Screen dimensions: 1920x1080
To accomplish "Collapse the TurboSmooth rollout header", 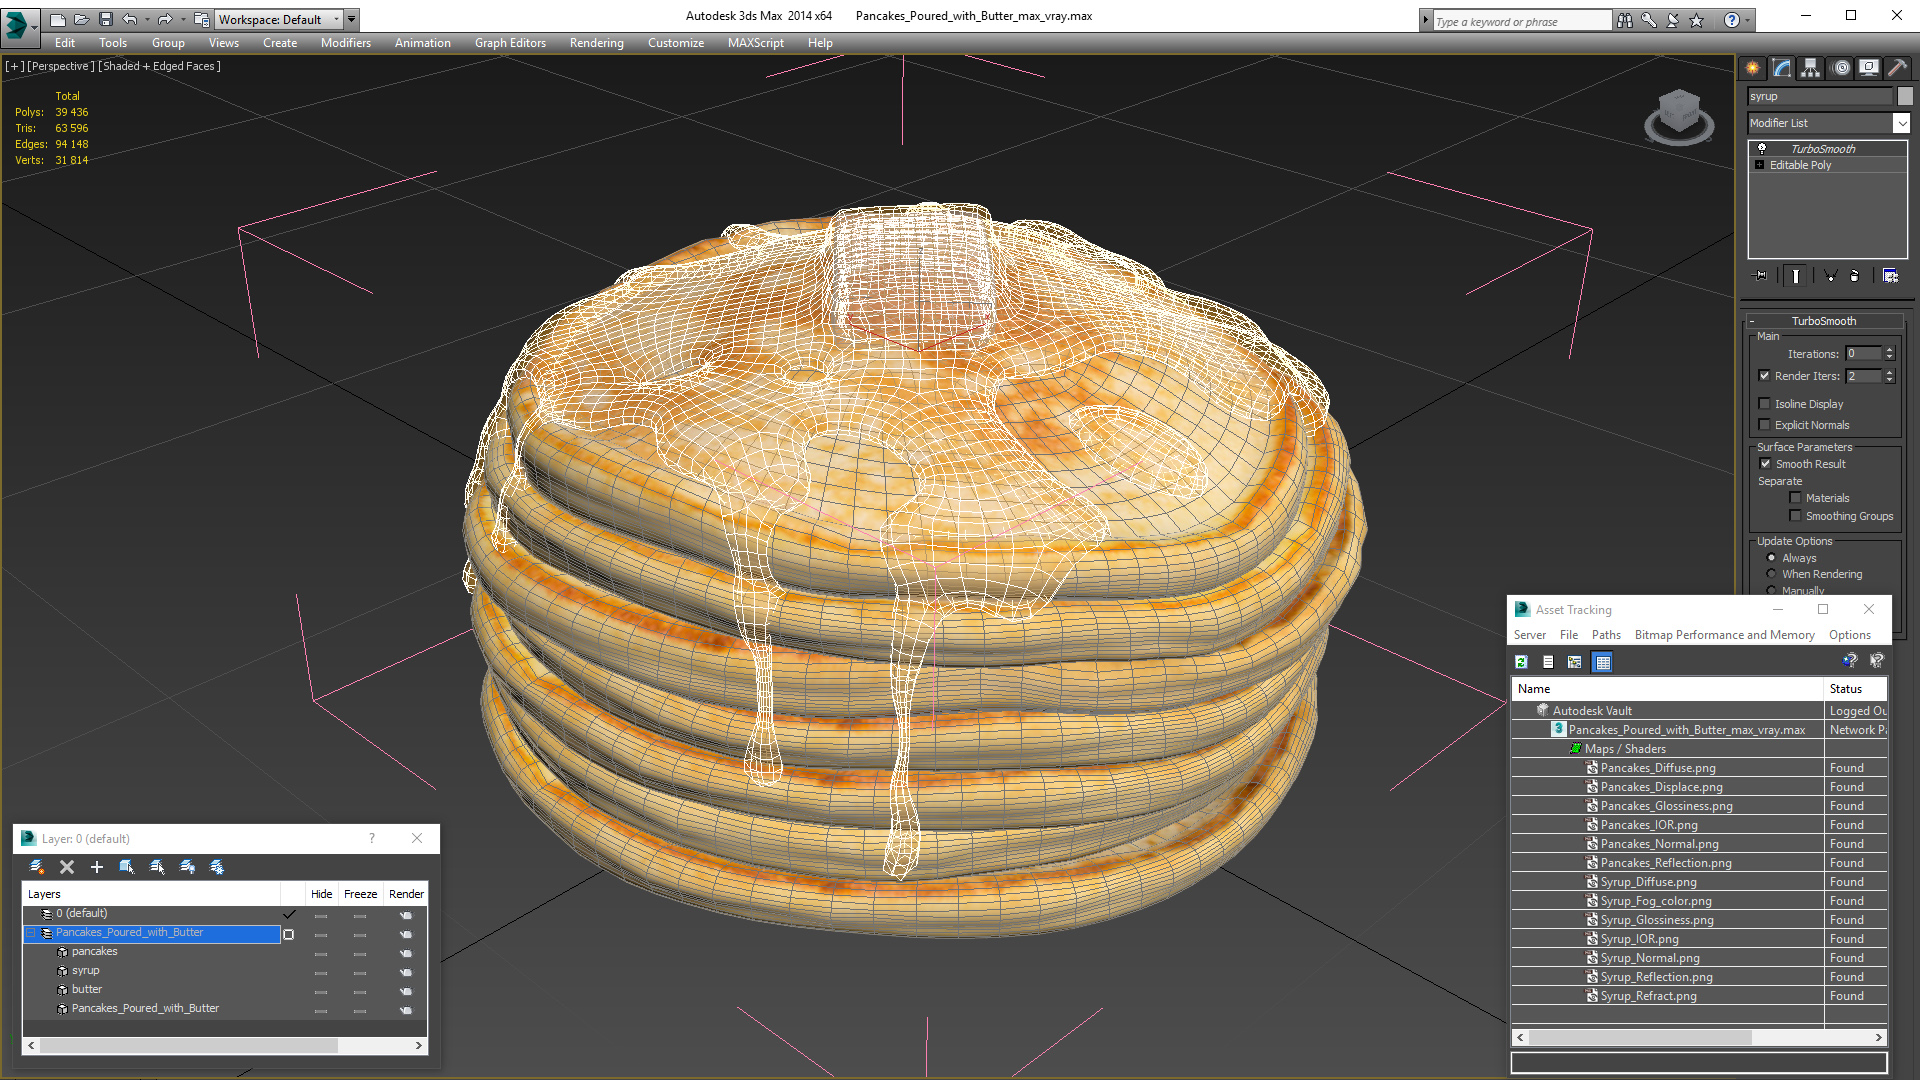I will pyautogui.click(x=1823, y=321).
